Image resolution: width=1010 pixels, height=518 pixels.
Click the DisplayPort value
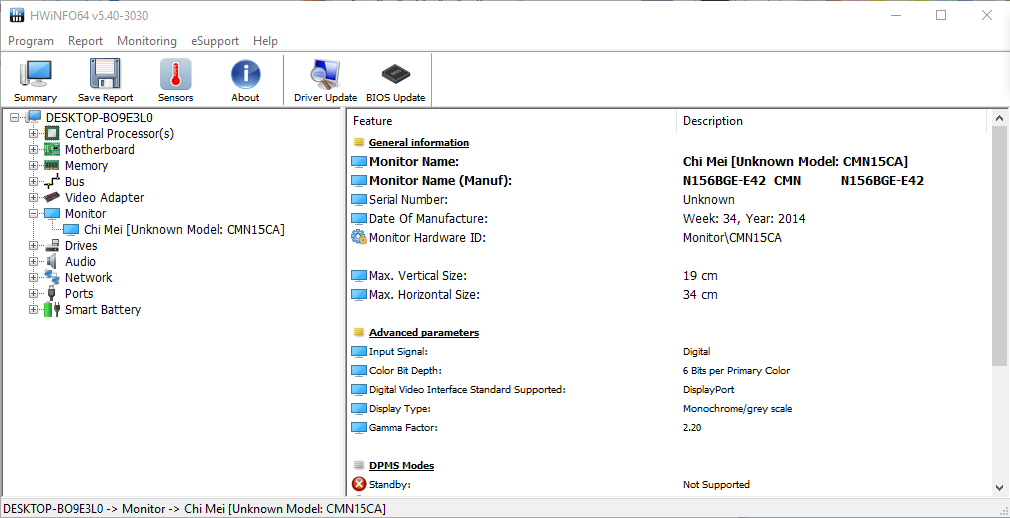[709, 390]
